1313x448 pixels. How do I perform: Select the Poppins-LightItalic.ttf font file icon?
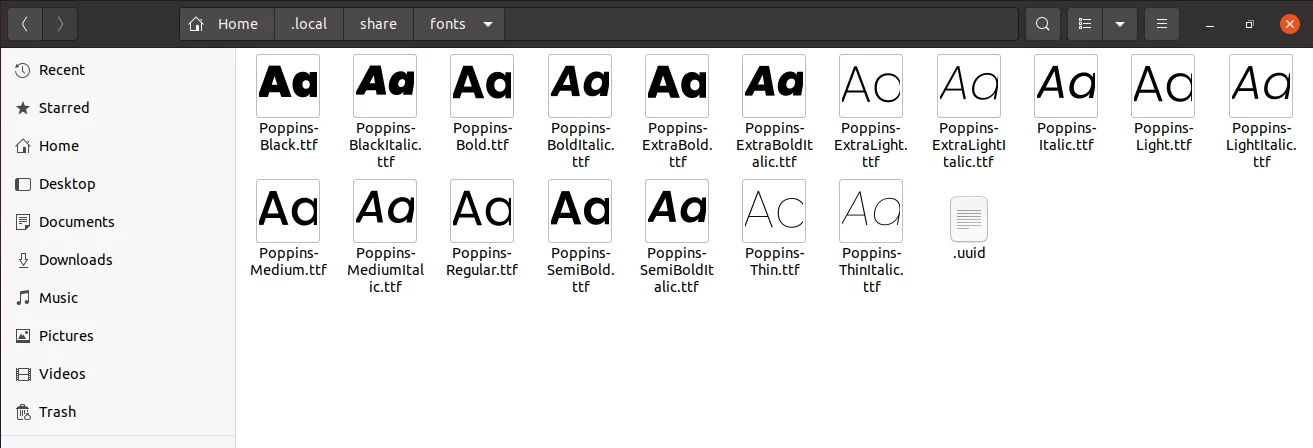tap(1261, 86)
